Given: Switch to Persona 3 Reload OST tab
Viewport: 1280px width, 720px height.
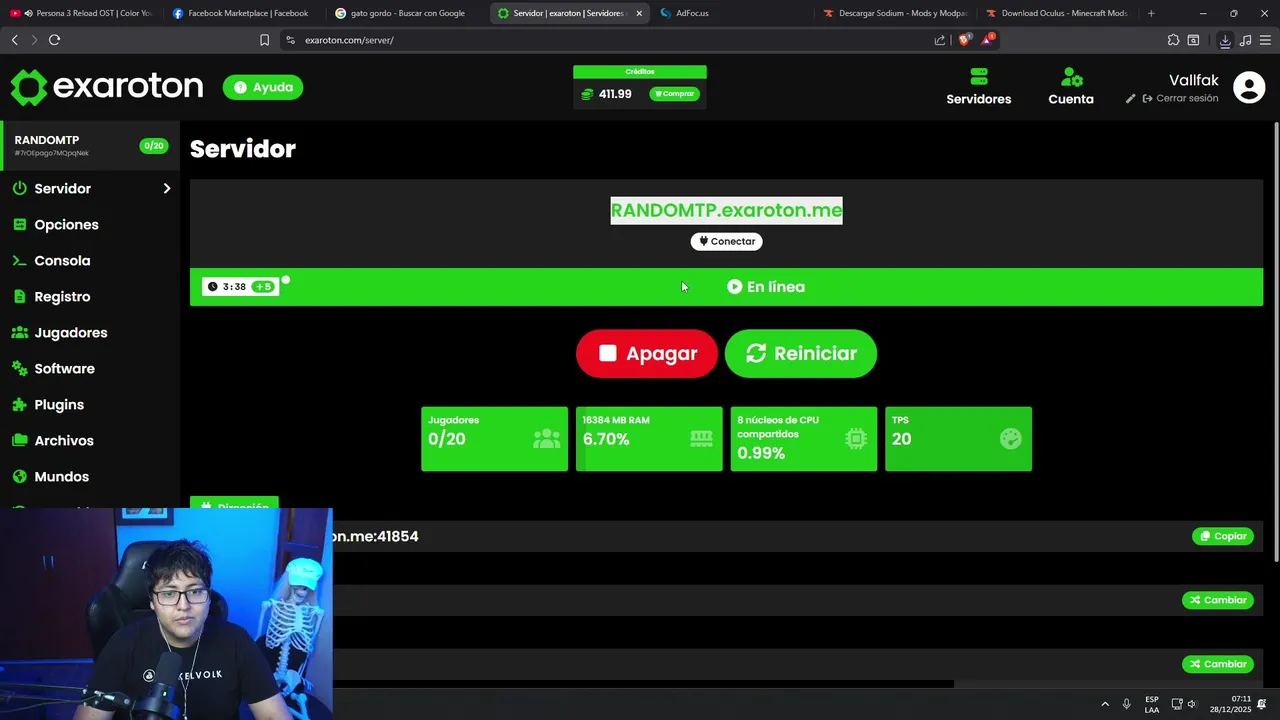Looking at the screenshot, I should [82, 13].
